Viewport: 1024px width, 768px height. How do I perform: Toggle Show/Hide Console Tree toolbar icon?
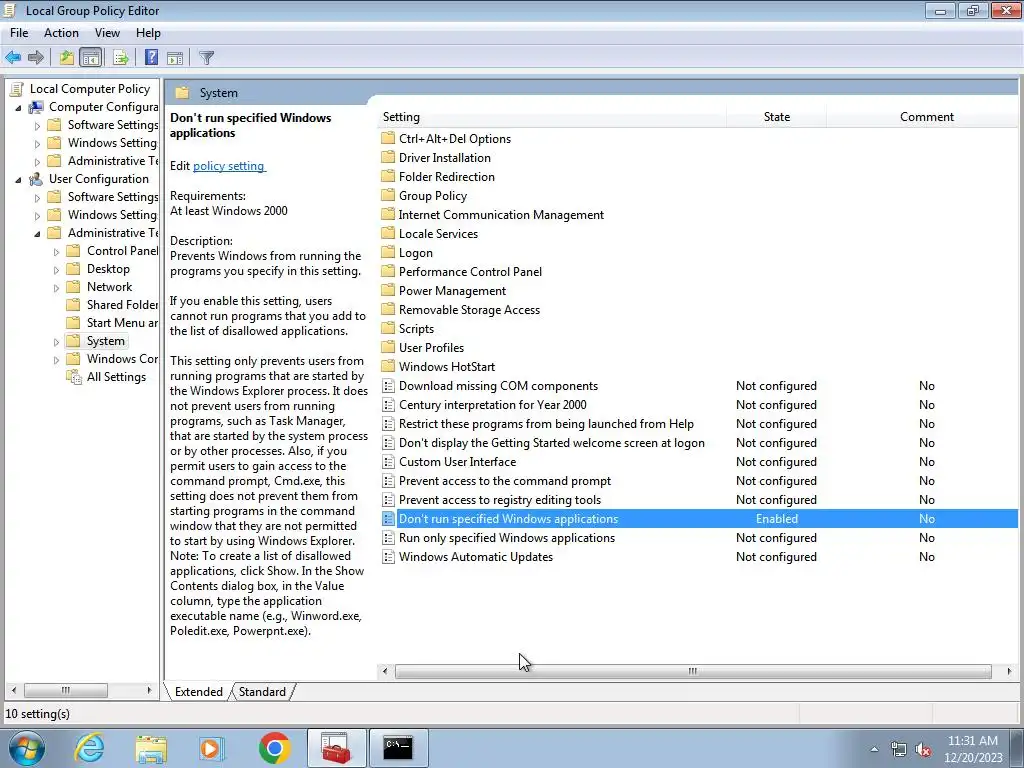pyautogui.click(x=91, y=57)
